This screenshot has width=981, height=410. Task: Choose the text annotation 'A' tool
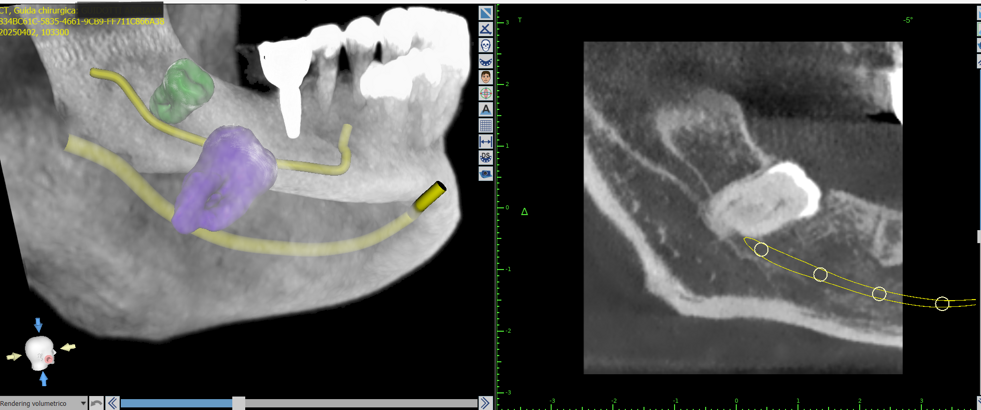486,109
